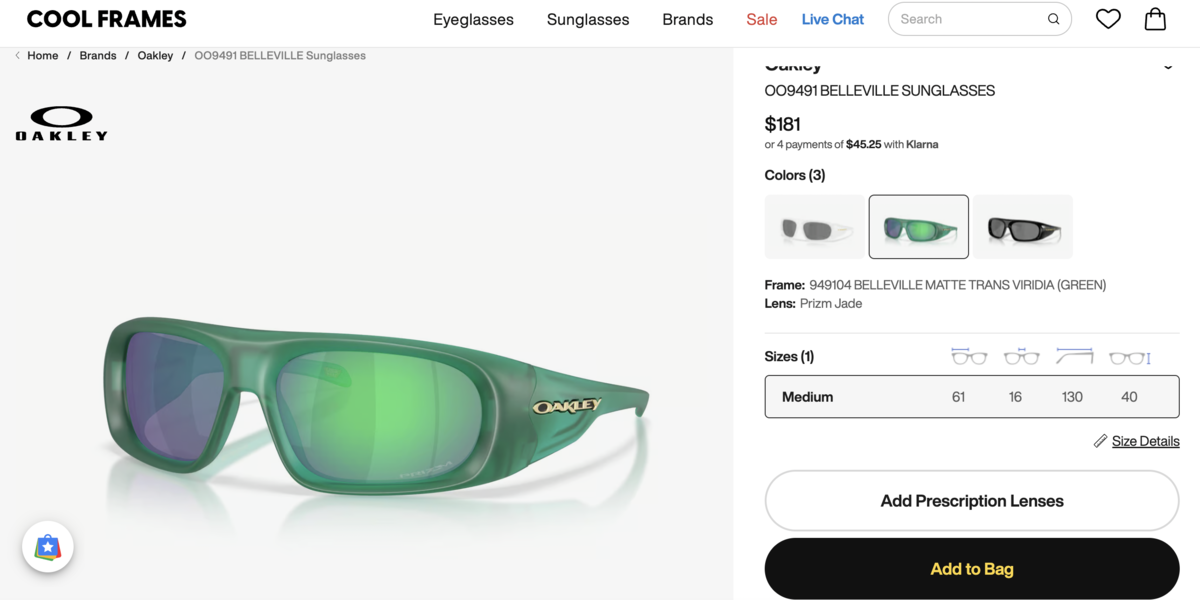Open the wishlist heart icon
This screenshot has height=600, width=1200.
1108,19
